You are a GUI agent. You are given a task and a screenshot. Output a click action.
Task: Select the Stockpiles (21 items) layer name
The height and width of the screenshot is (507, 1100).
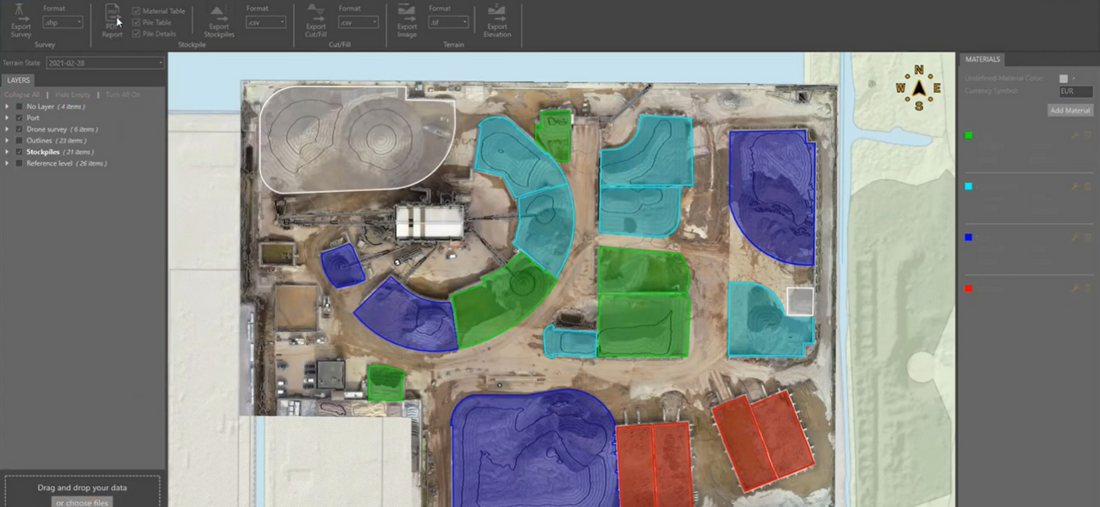coord(60,151)
